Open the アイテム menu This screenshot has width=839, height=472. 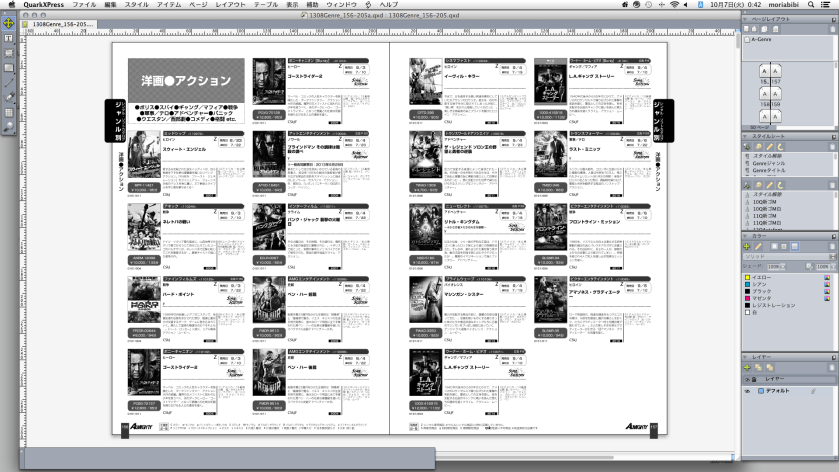[169, 4]
